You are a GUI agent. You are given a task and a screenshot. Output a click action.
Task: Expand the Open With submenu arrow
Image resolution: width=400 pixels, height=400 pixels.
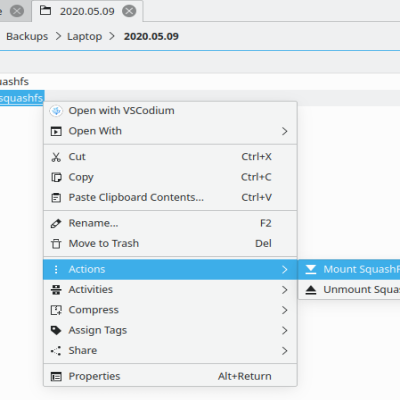284,131
